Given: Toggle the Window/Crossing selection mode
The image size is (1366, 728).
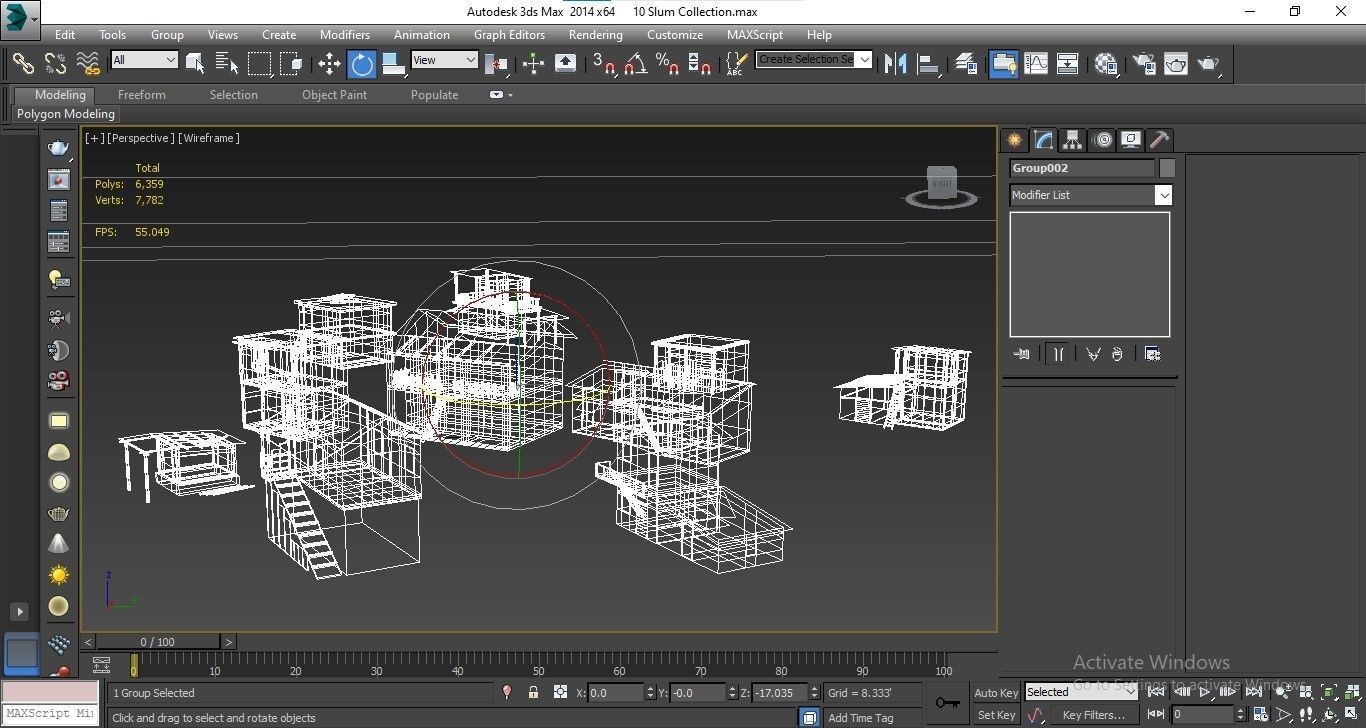Looking at the screenshot, I should pos(291,63).
